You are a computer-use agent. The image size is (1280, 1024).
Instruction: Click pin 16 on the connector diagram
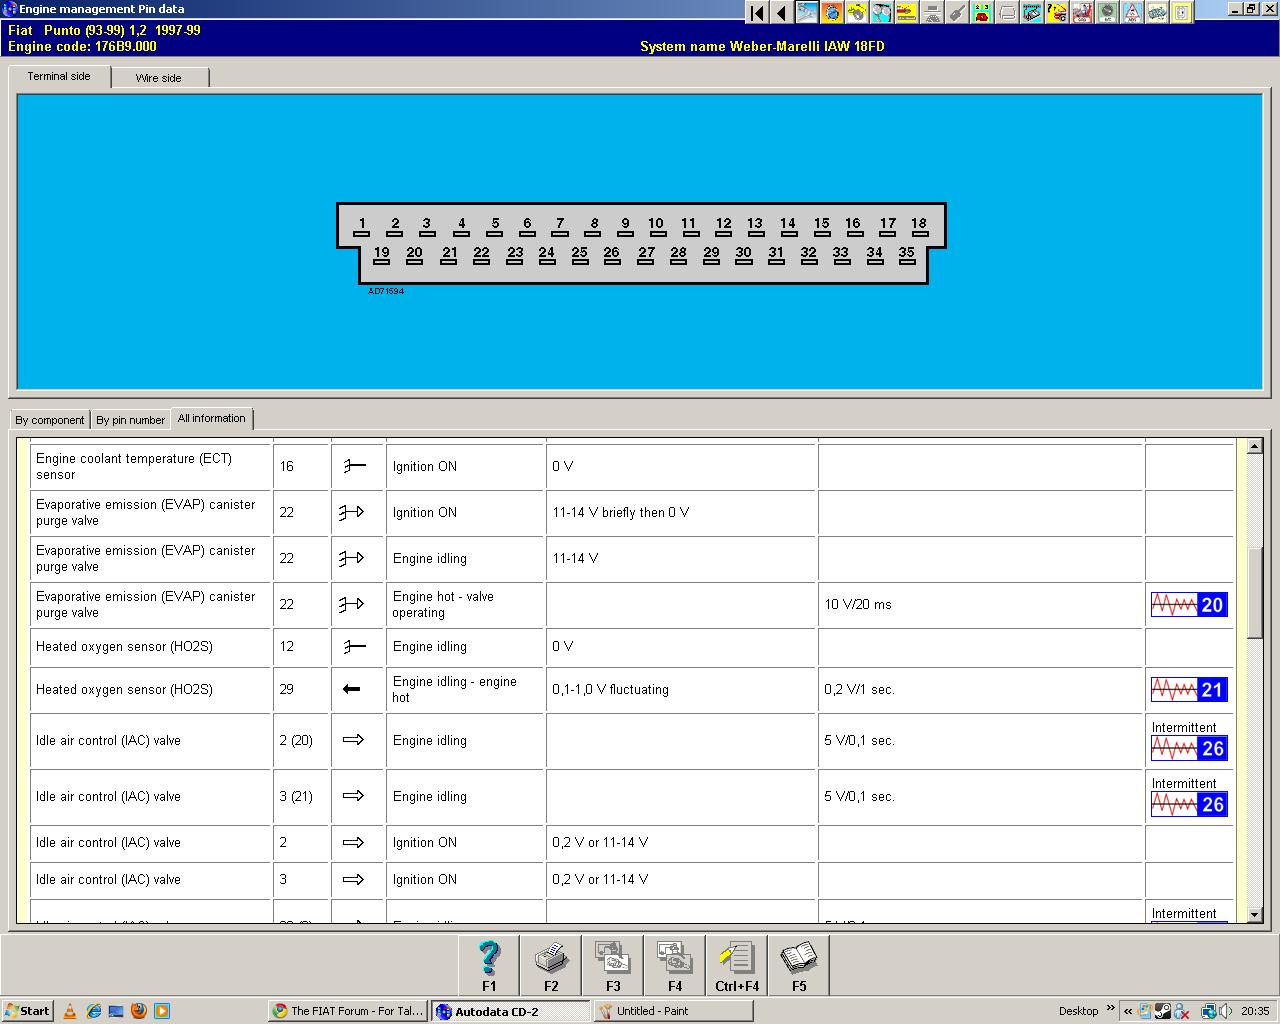(853, 226)
